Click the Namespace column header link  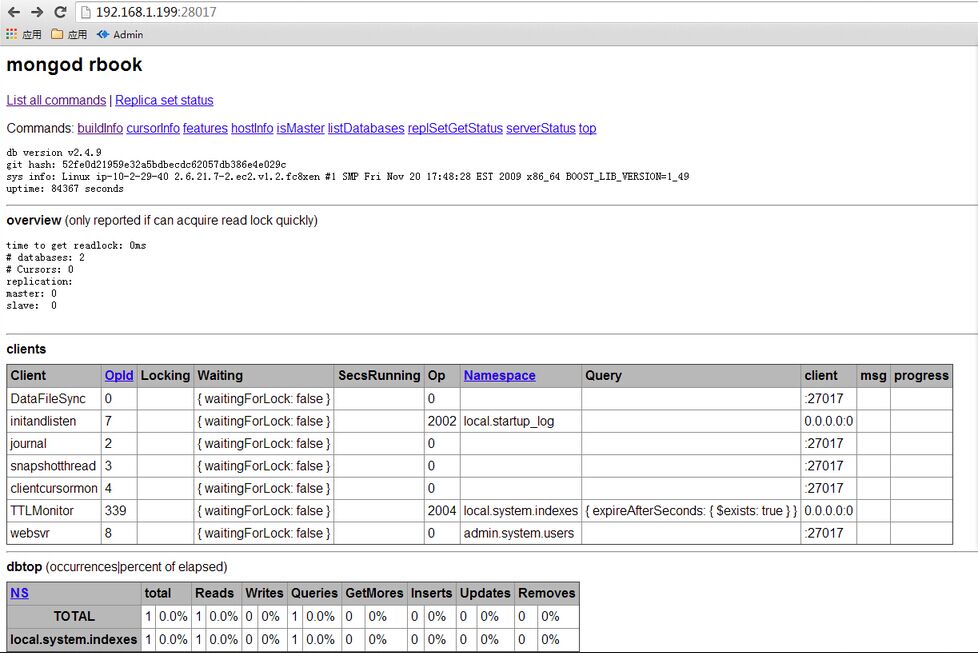[x=499, y=375]
